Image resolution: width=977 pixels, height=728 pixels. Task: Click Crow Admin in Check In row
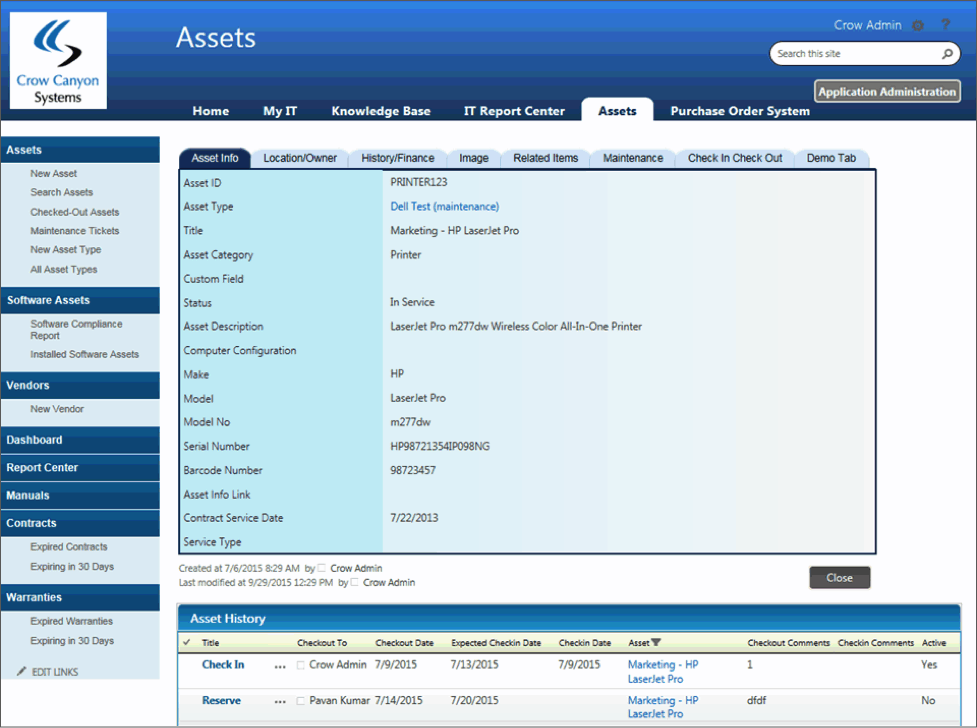(338, 664)
